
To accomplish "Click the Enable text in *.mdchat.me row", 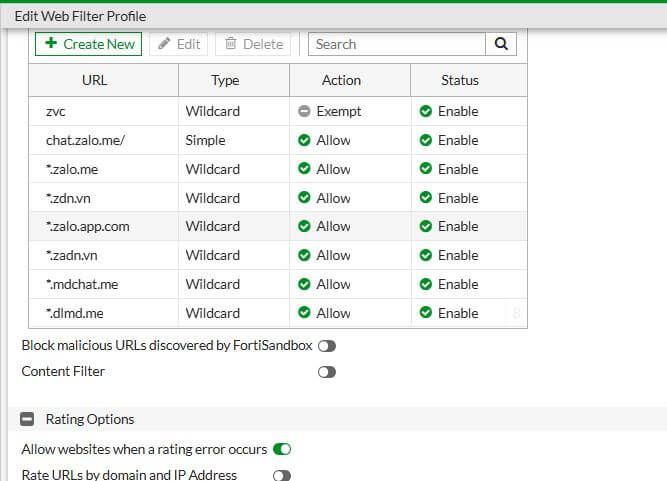I will coord(458,284).
